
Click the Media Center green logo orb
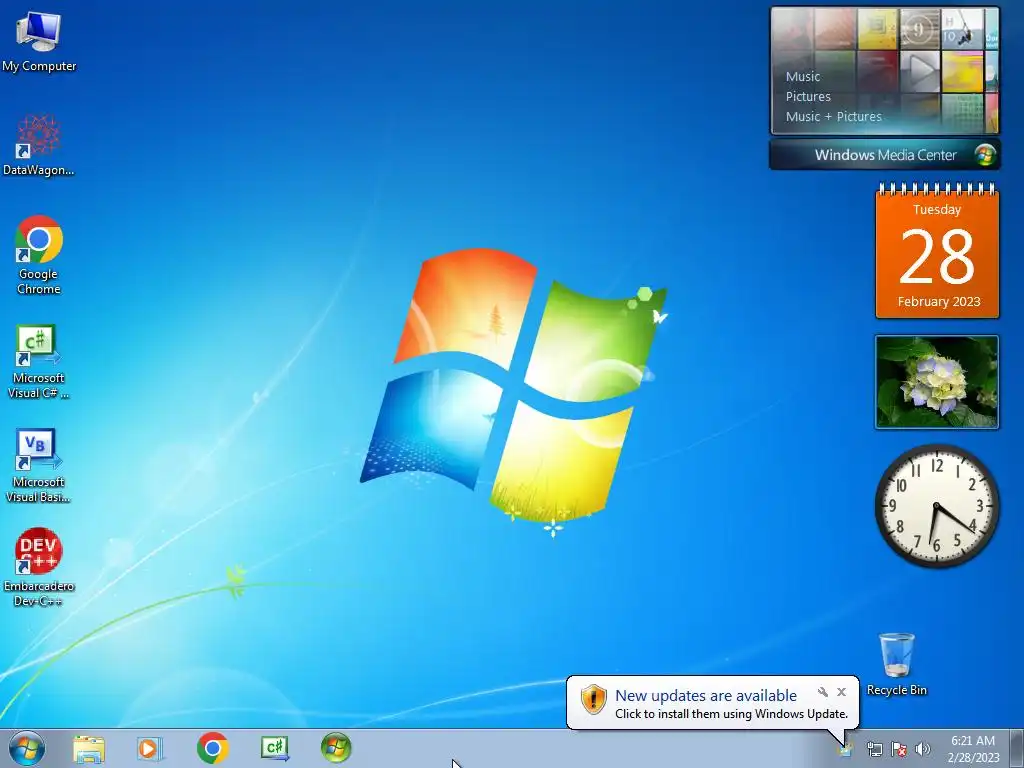[984, 155]
